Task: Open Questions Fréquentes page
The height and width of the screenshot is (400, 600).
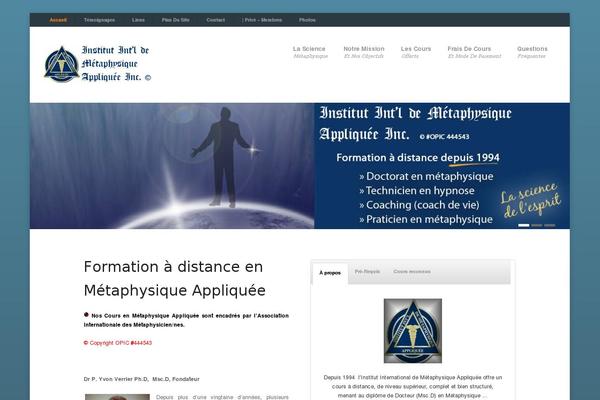Action: (x=532, y=52)
